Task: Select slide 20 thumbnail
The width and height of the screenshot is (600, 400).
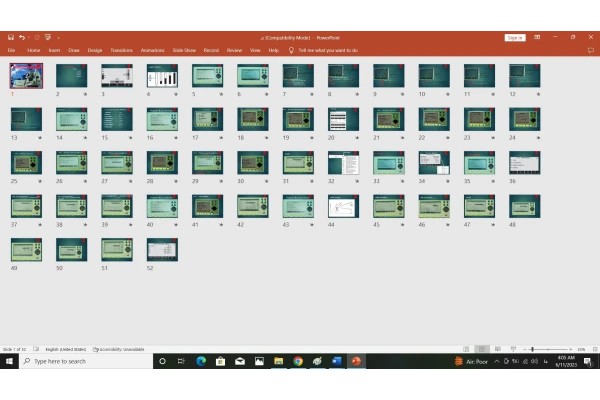Action: tap(344, 119)
